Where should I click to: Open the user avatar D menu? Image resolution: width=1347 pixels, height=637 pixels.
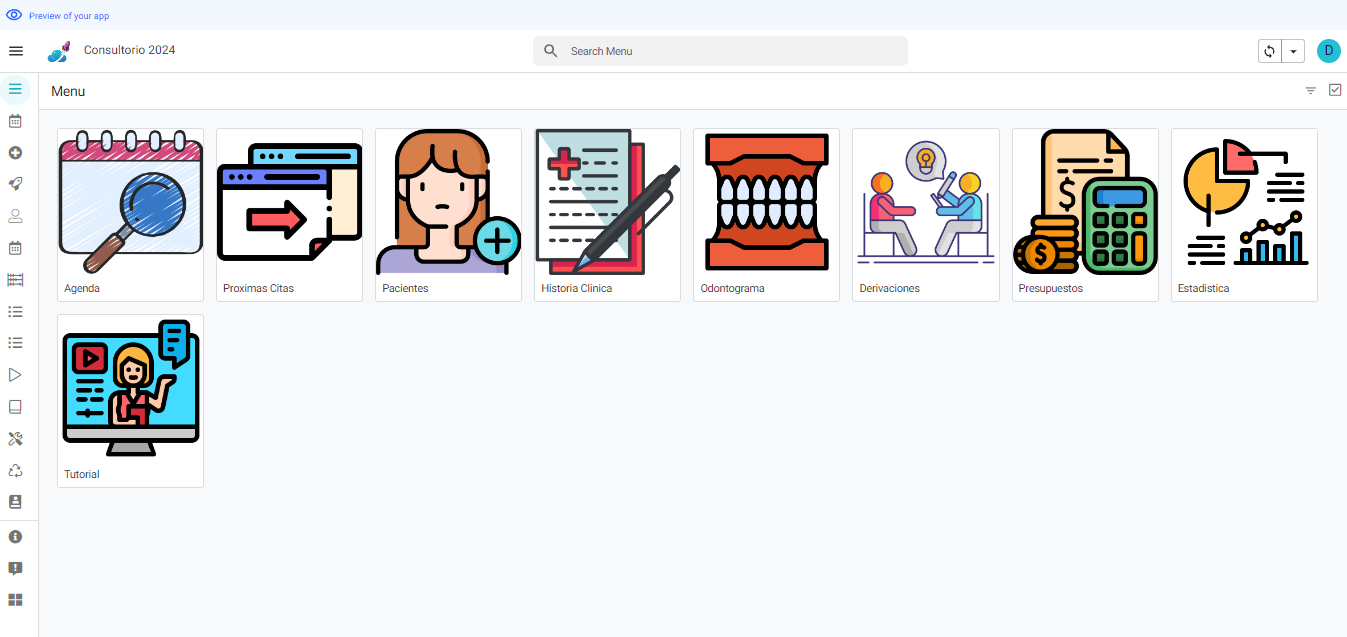[x=1328, y=51]
